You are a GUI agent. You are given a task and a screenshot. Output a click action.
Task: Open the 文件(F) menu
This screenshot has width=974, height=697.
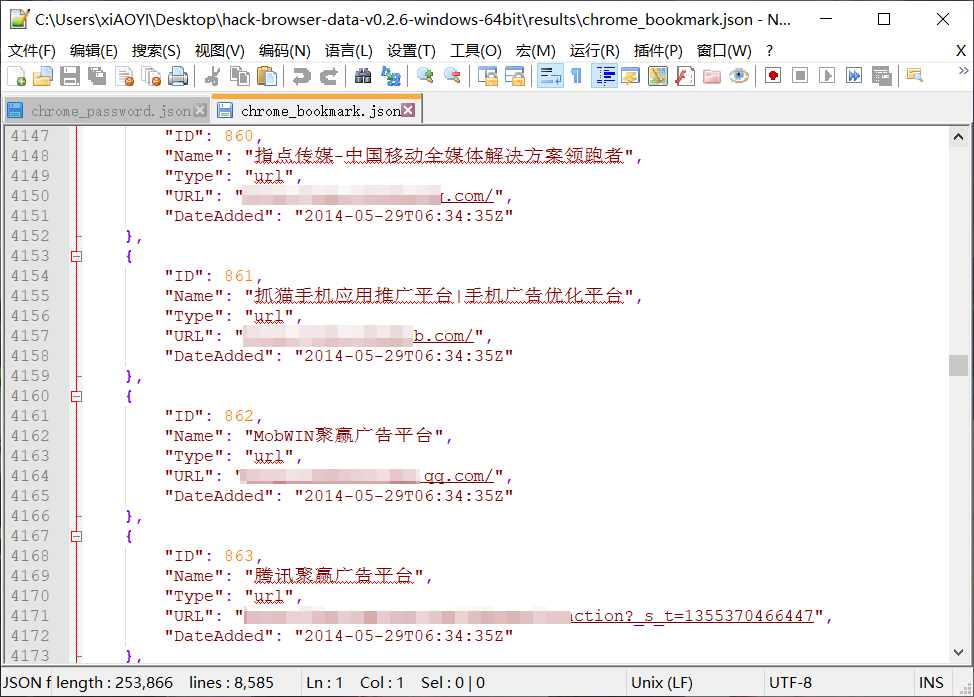32,51
